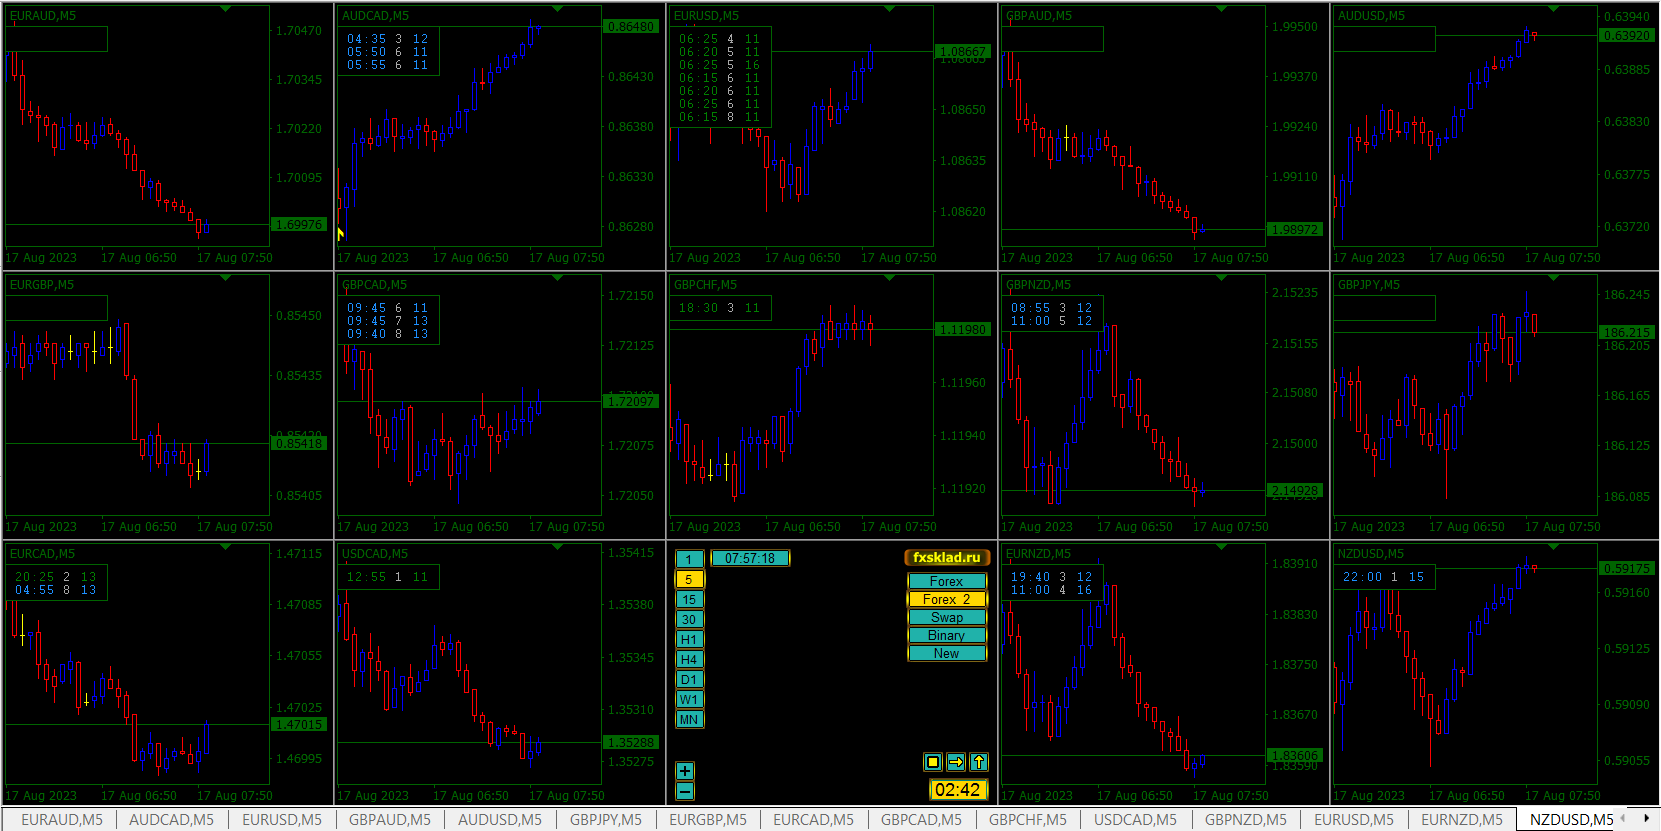Open the AUDUSD,M5 tab
The height and width of the screenshot is (831, 1661).
pyautogui.click(x=500, y=820)
